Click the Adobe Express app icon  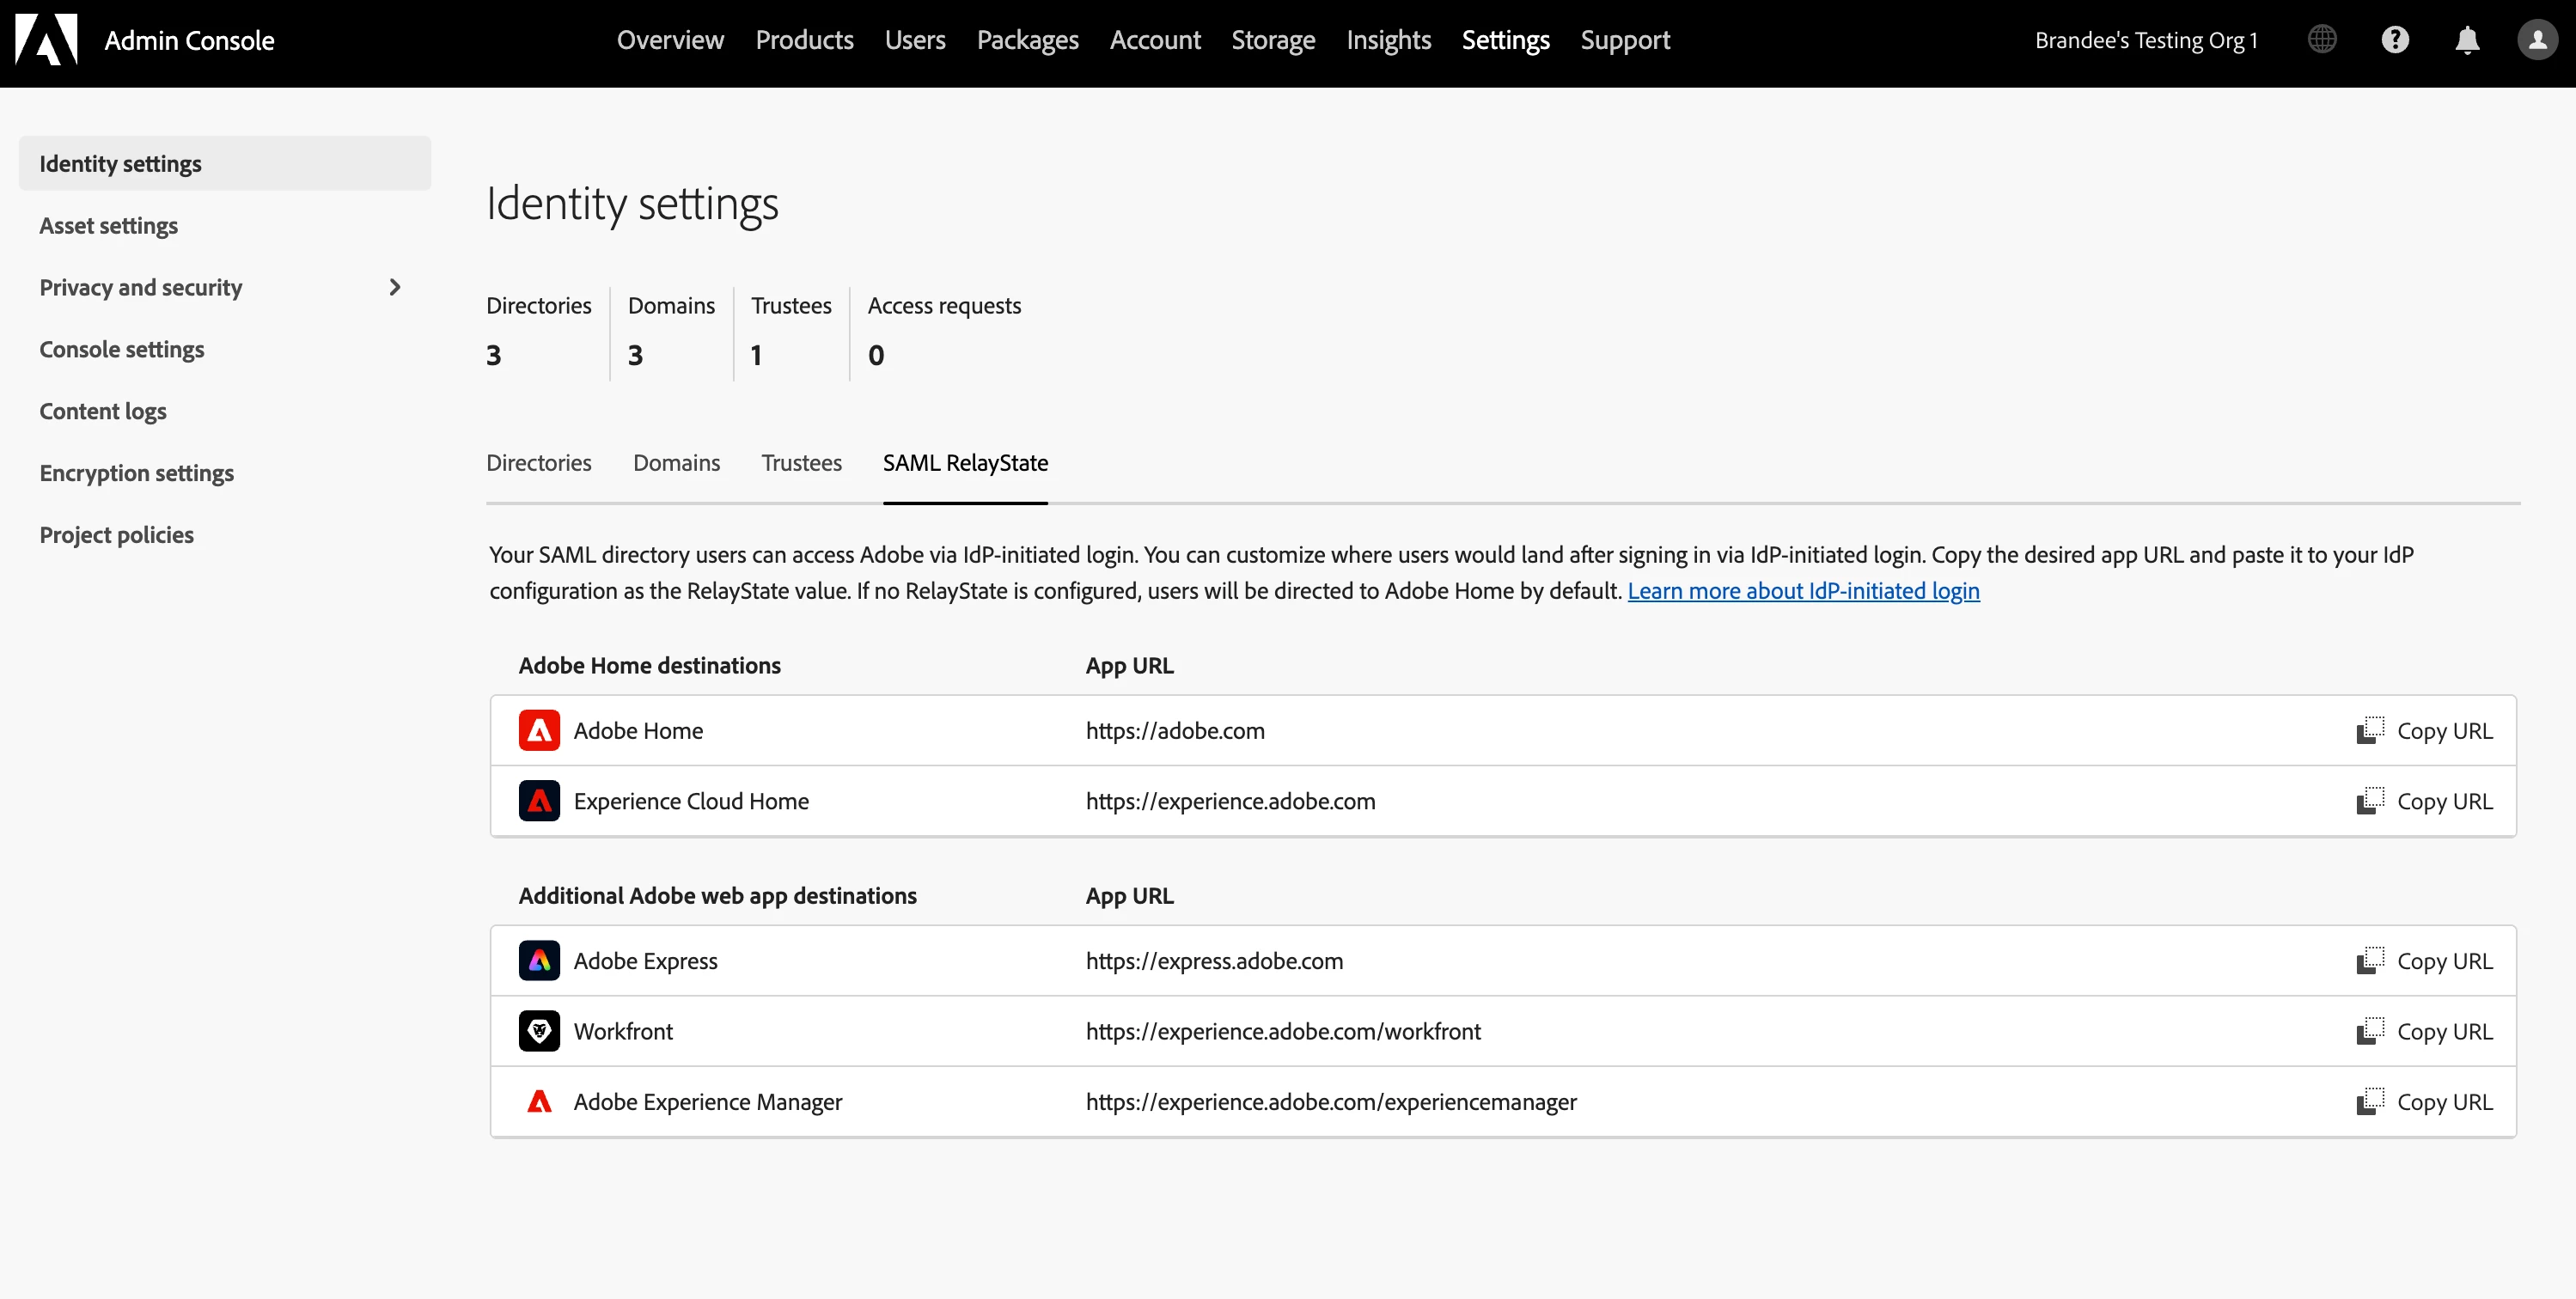pyautogui.click(x=539, y=961)
